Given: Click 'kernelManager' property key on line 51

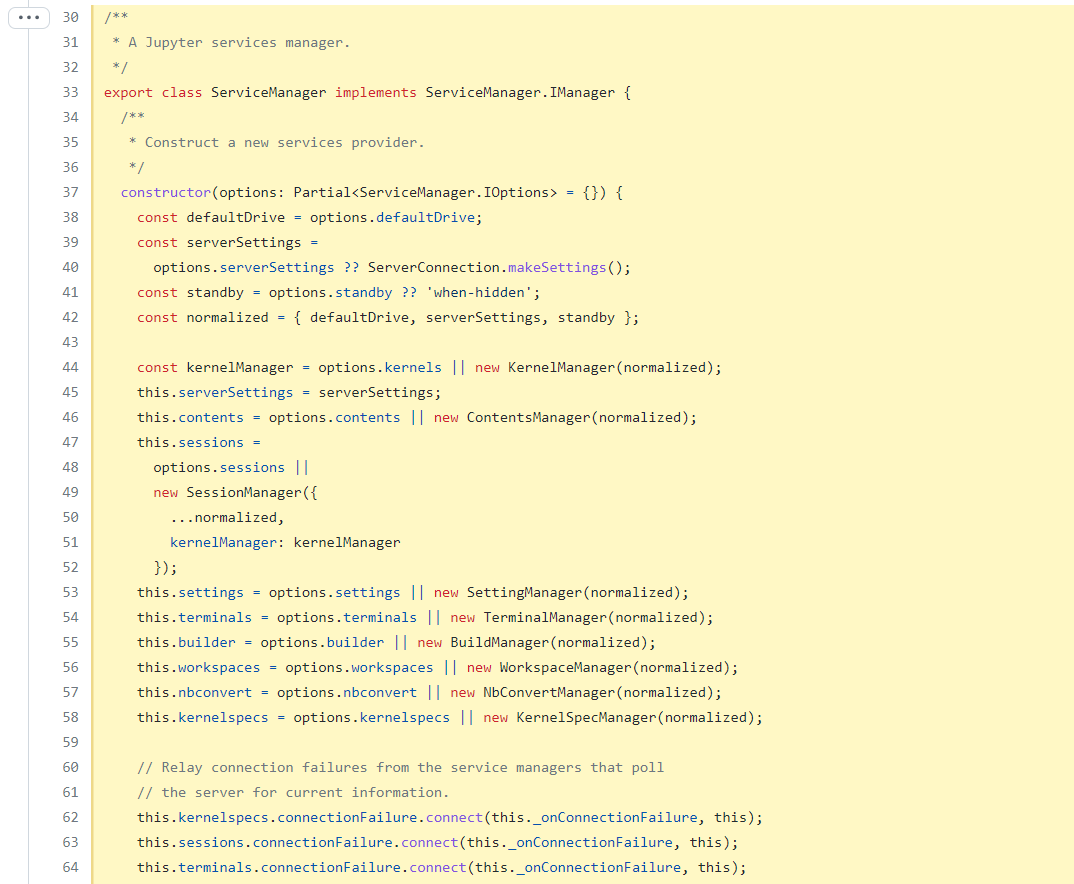Looking at the screenshot, I should pyautogui.click(x=223, y=542).
